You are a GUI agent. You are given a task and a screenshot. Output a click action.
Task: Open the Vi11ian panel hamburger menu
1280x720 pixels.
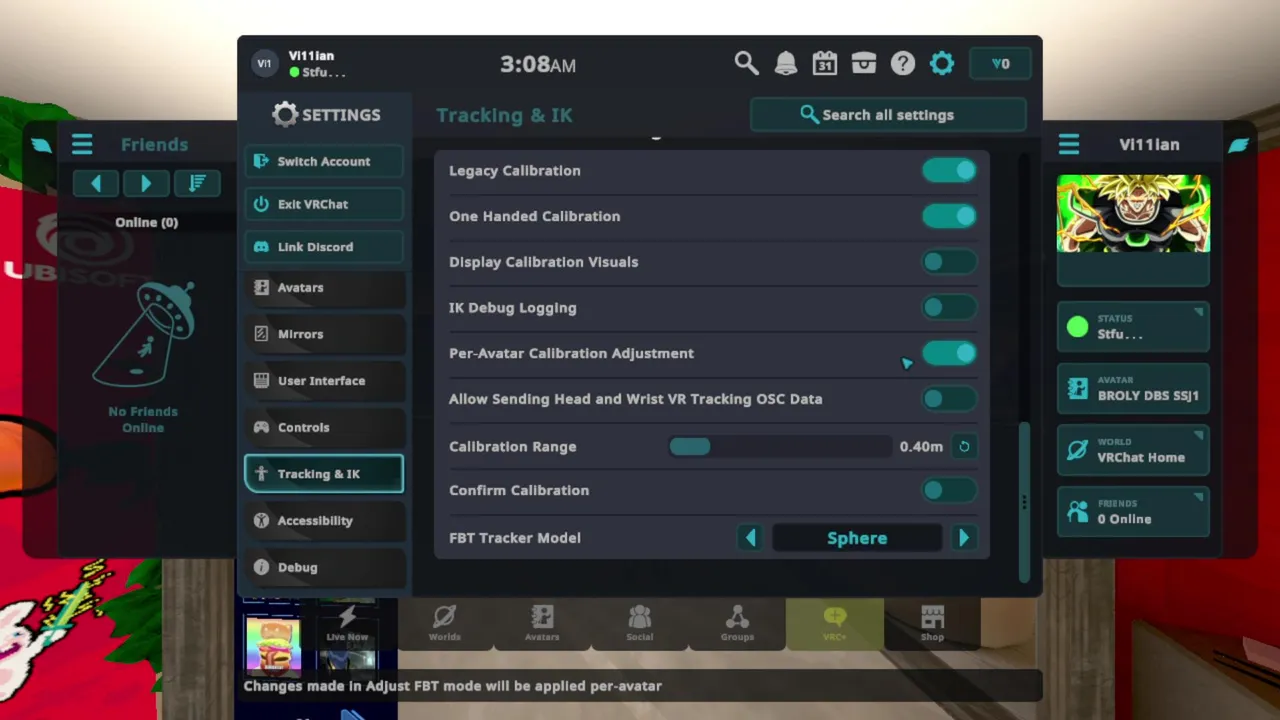coord(1069,145)
